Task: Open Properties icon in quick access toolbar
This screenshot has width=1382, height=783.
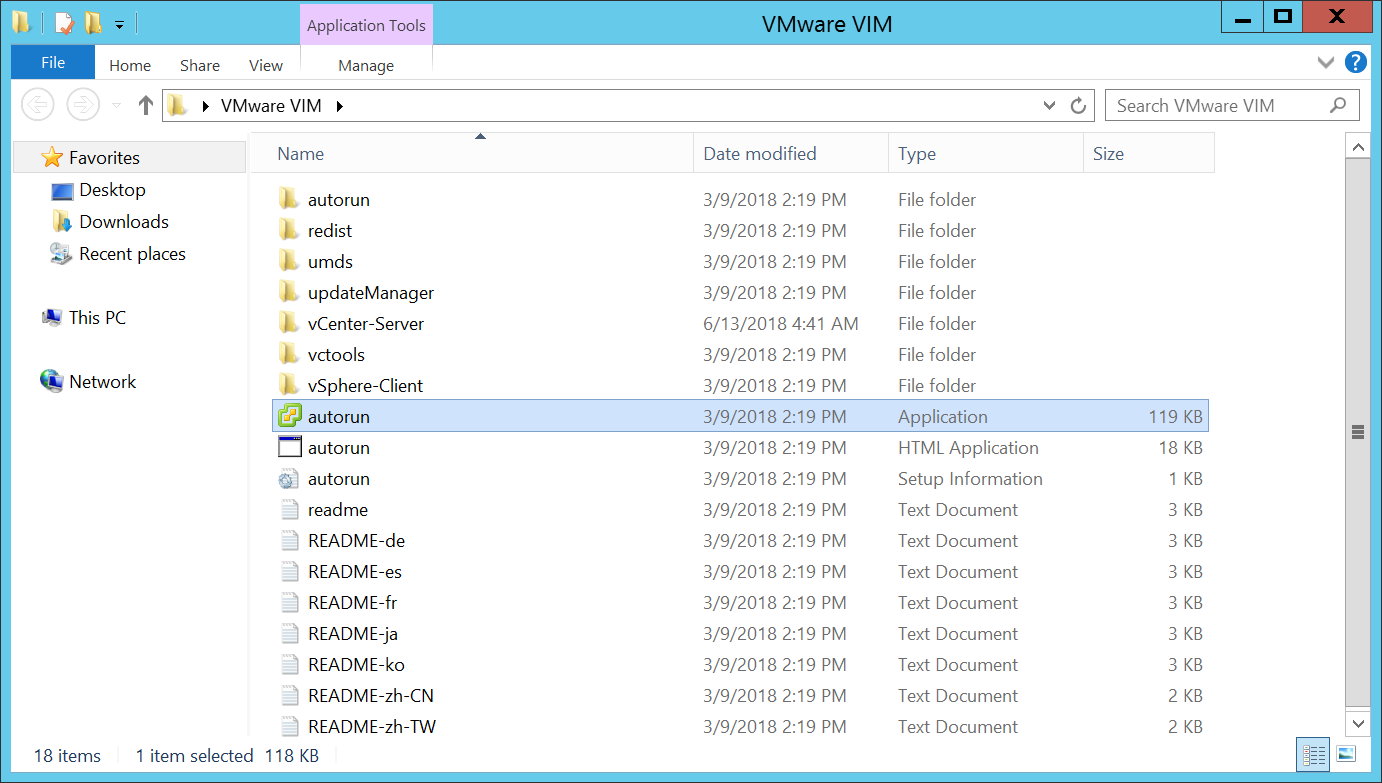Action: pos(64,22)
